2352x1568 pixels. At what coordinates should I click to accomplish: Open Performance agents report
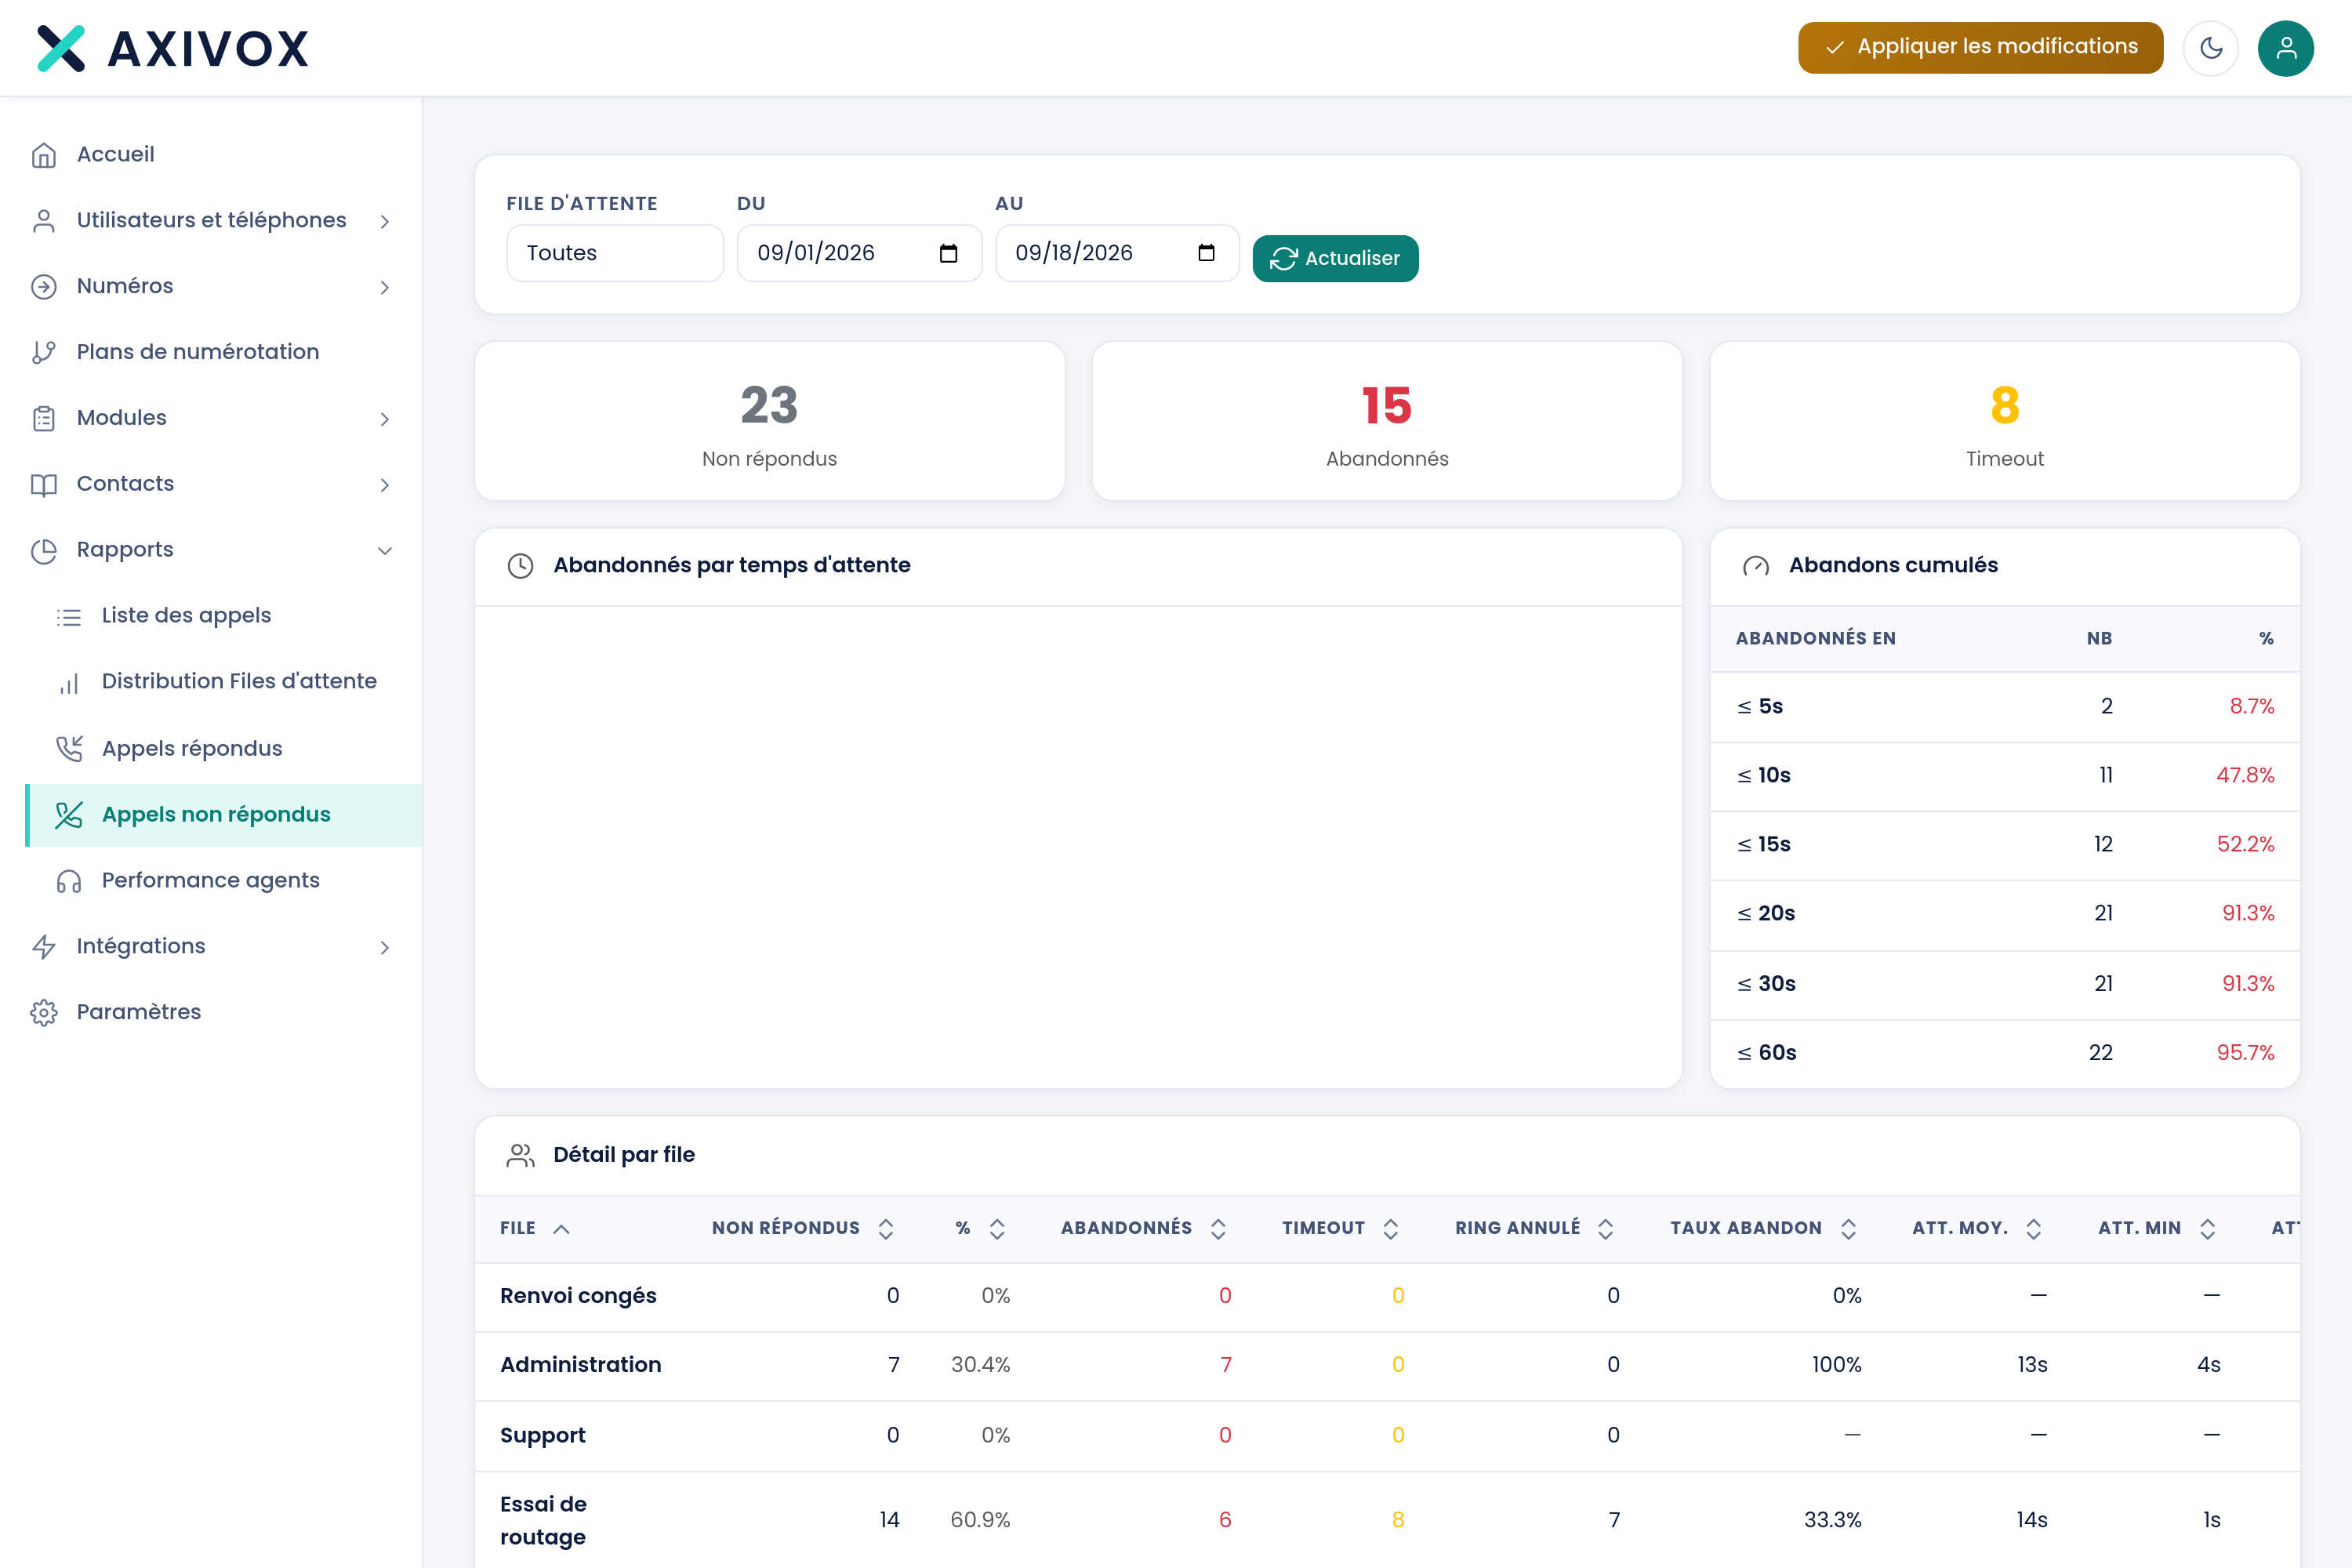(211, 880)
